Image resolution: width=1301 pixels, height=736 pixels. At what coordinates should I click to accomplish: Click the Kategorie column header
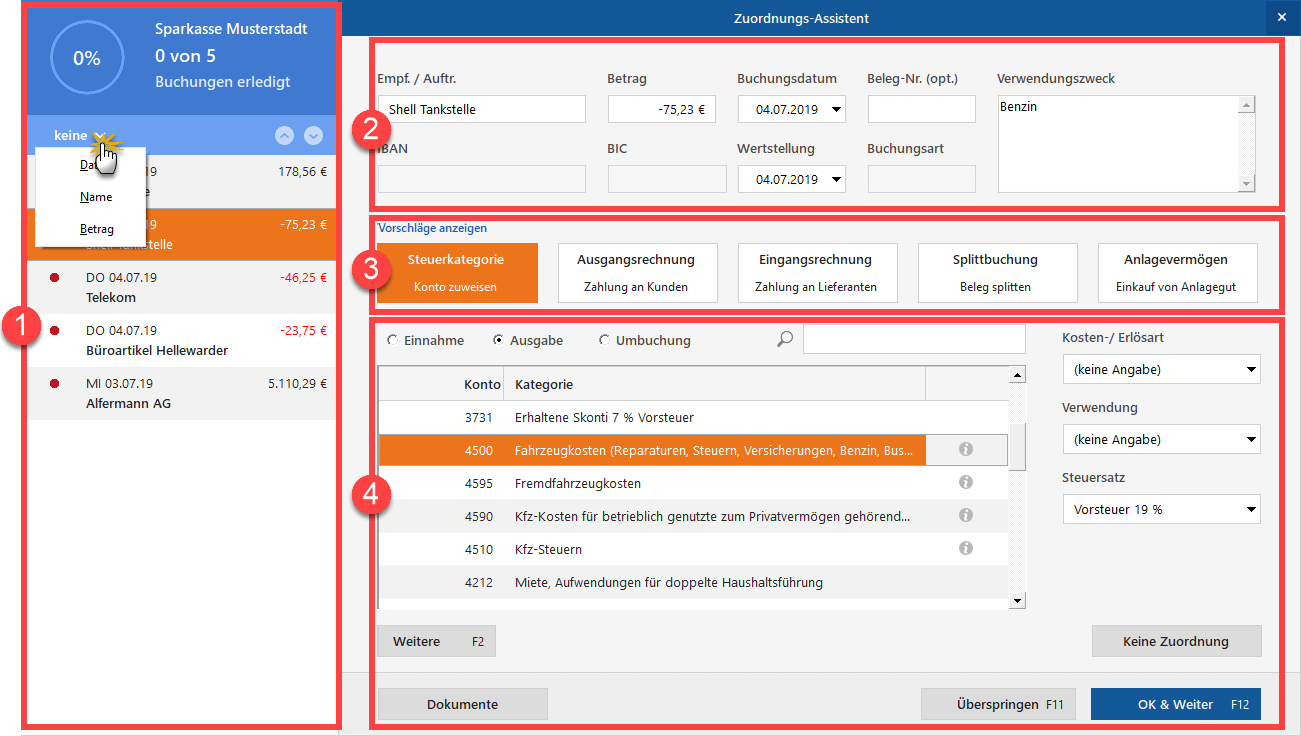point(716,384)
